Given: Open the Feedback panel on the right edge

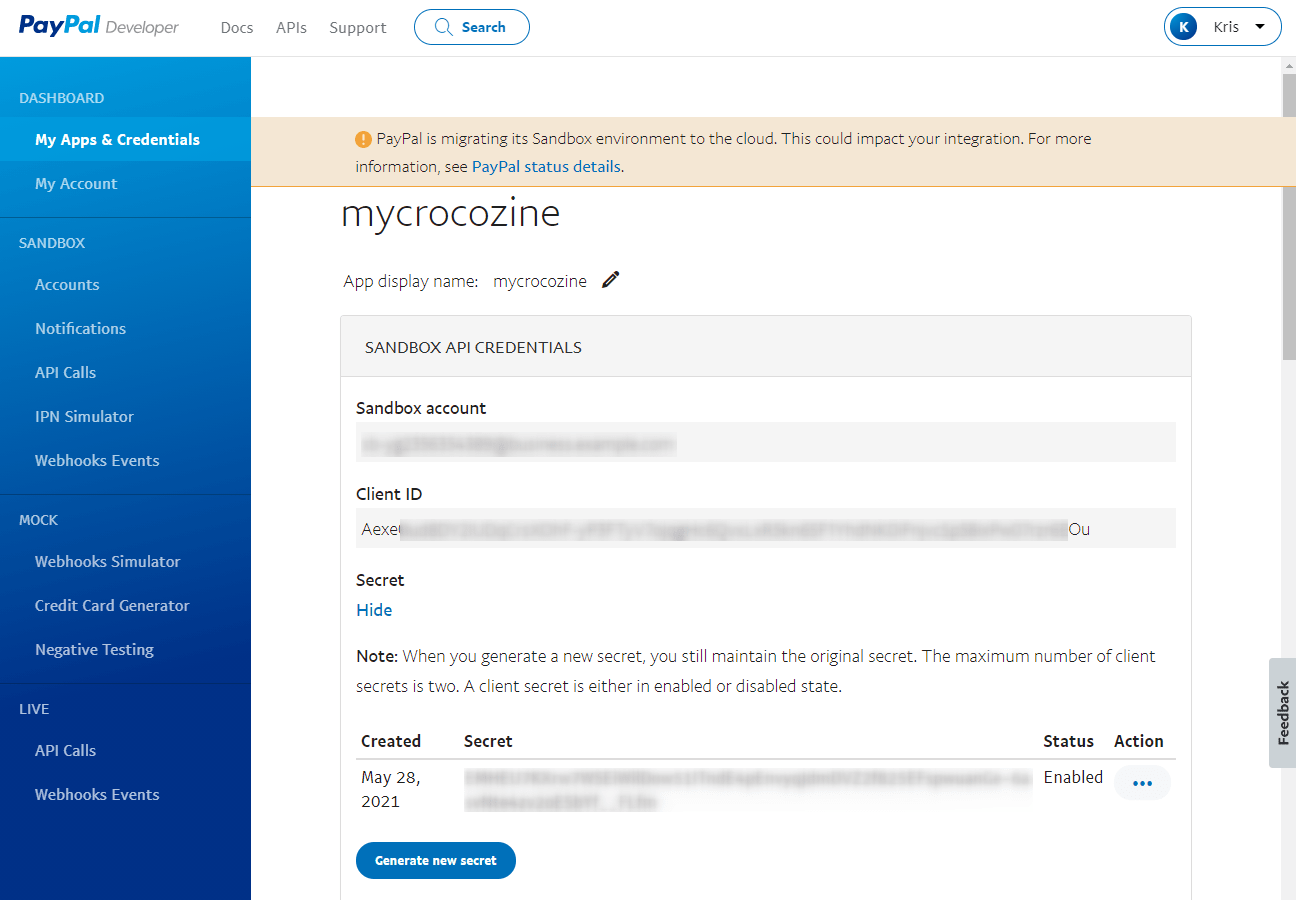Looking at the screenshot, I should point(1282,713).
